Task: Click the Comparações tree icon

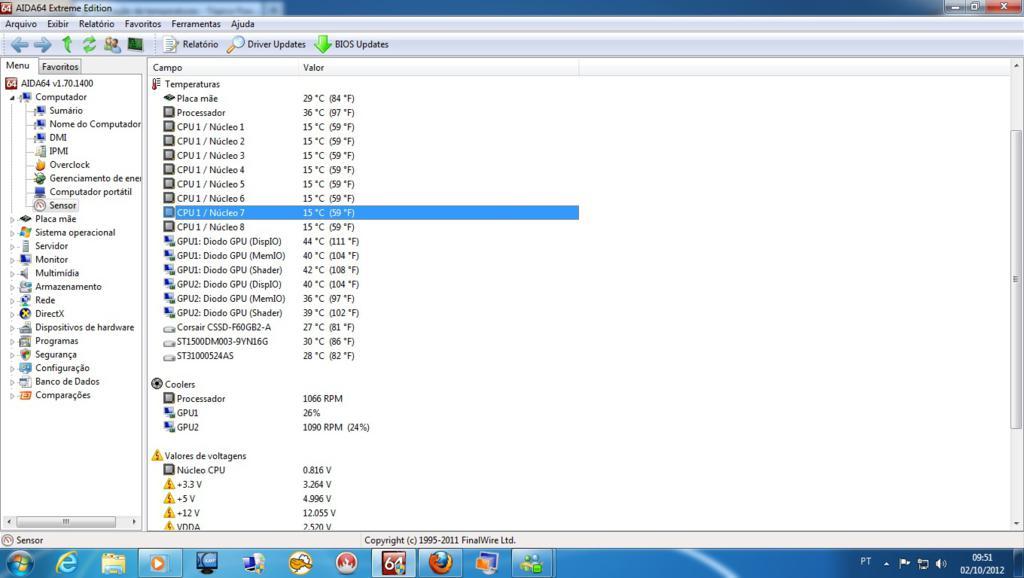Action: click(25, 395)
